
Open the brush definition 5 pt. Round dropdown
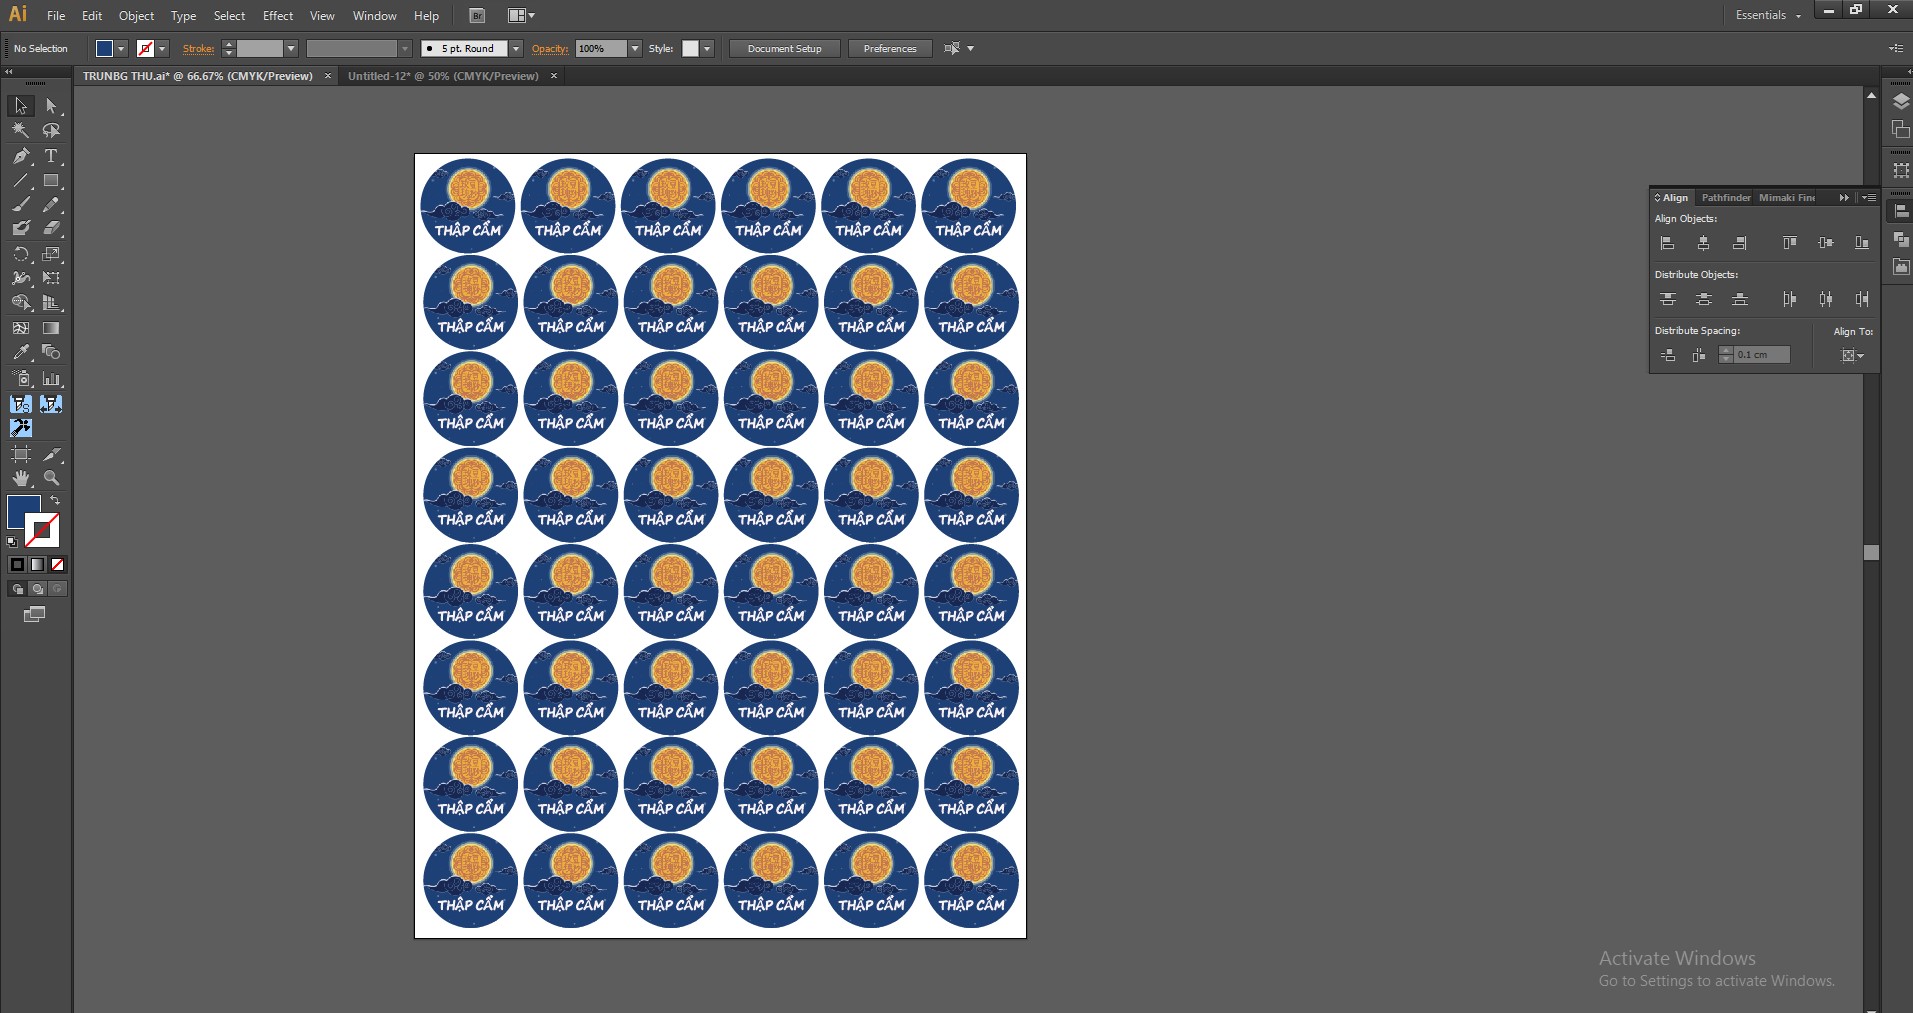(x=516, y=48)
